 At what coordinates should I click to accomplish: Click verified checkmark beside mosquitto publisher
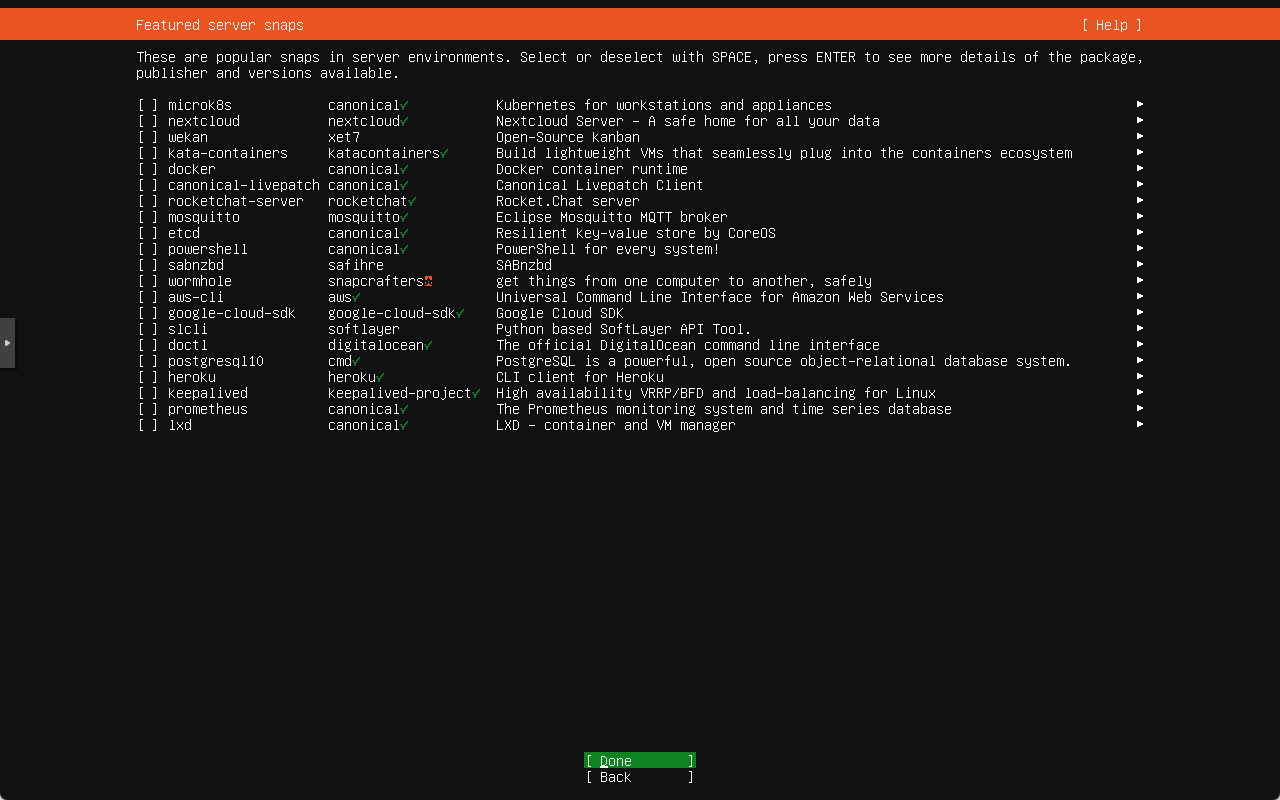coord(404,217)
